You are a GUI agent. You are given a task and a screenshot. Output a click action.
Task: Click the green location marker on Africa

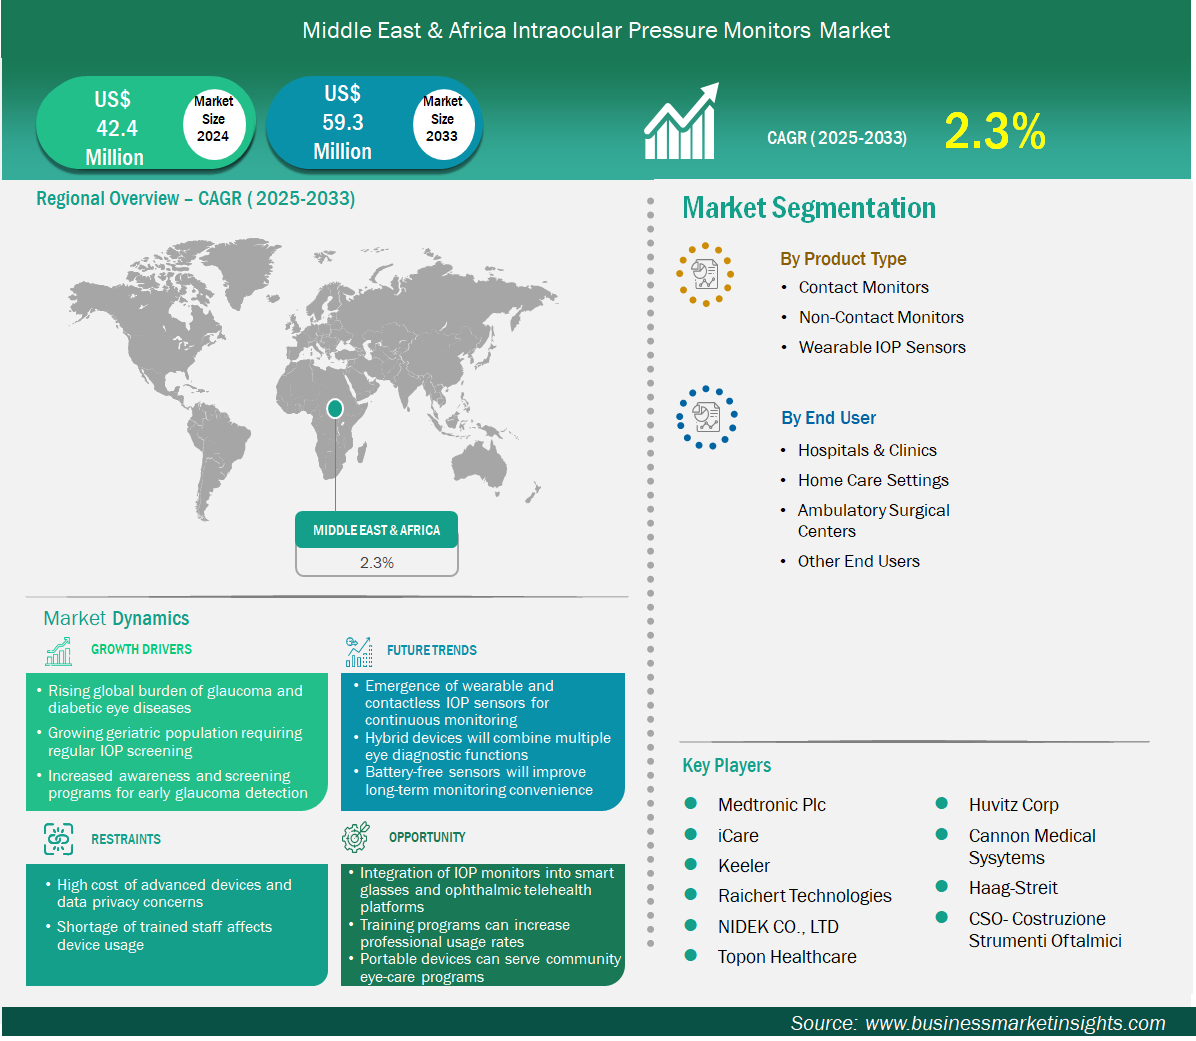point(335,408)
